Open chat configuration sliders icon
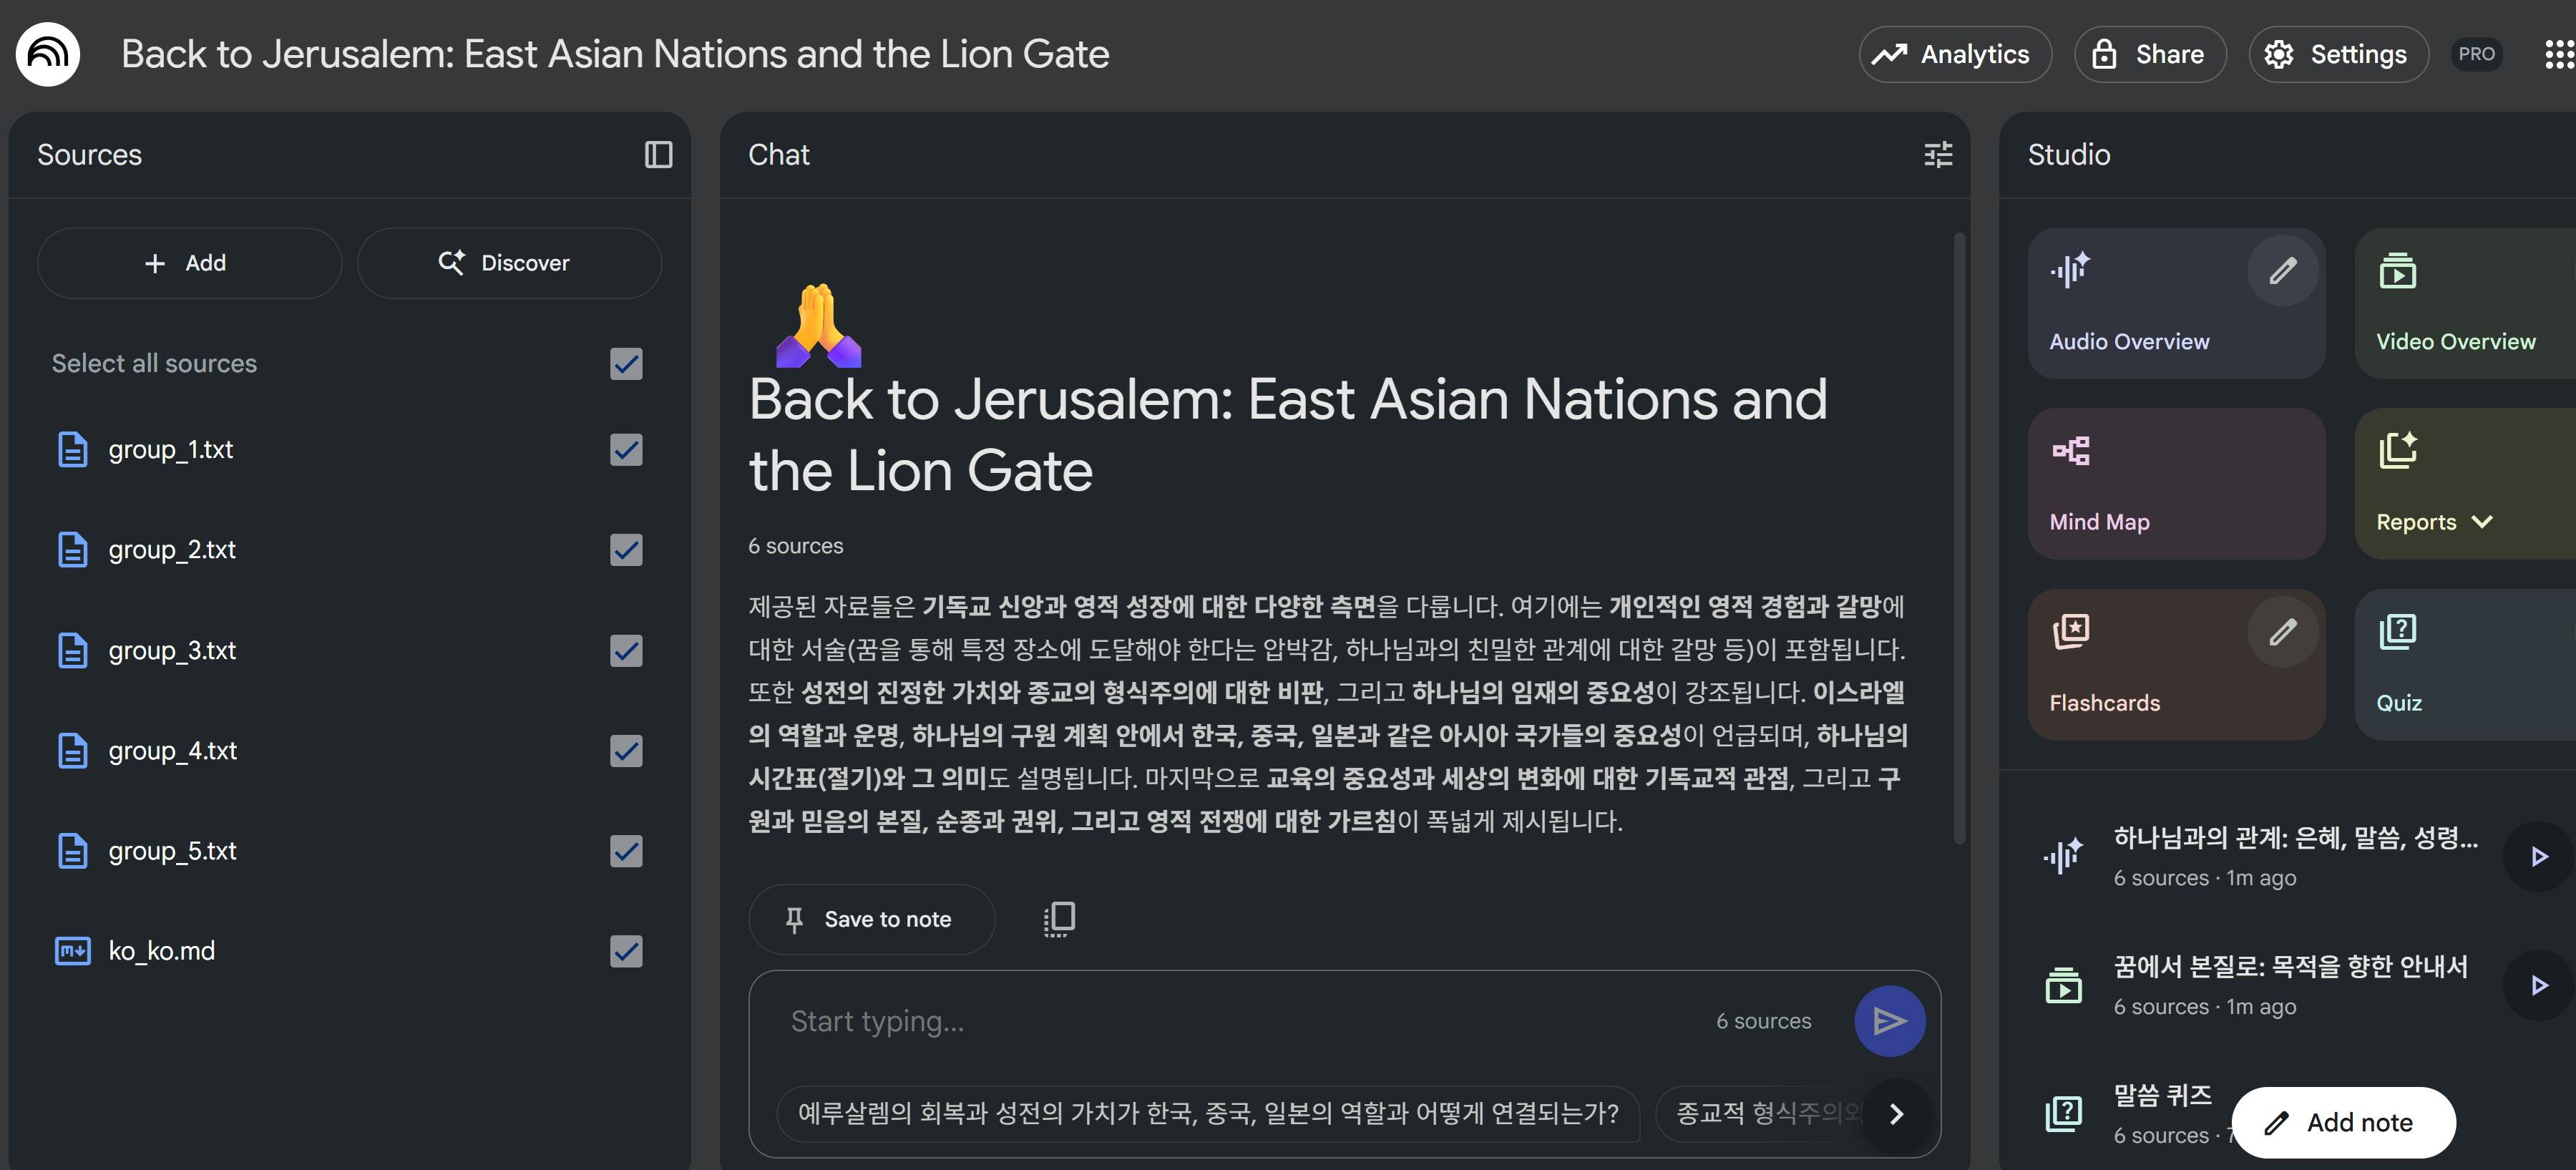The height and width of the screenshot is (1170, 2576). [1937, 155]
